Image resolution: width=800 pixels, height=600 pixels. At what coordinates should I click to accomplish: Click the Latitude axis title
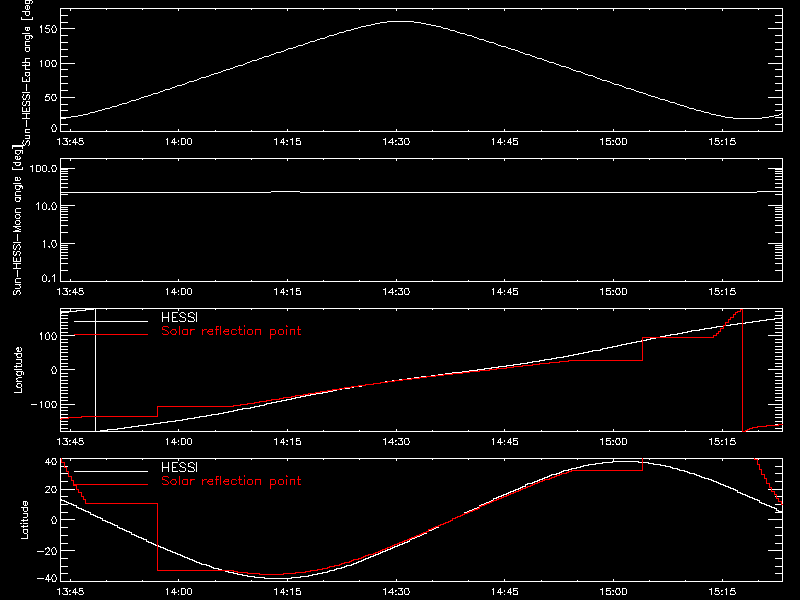pos(24,520)
